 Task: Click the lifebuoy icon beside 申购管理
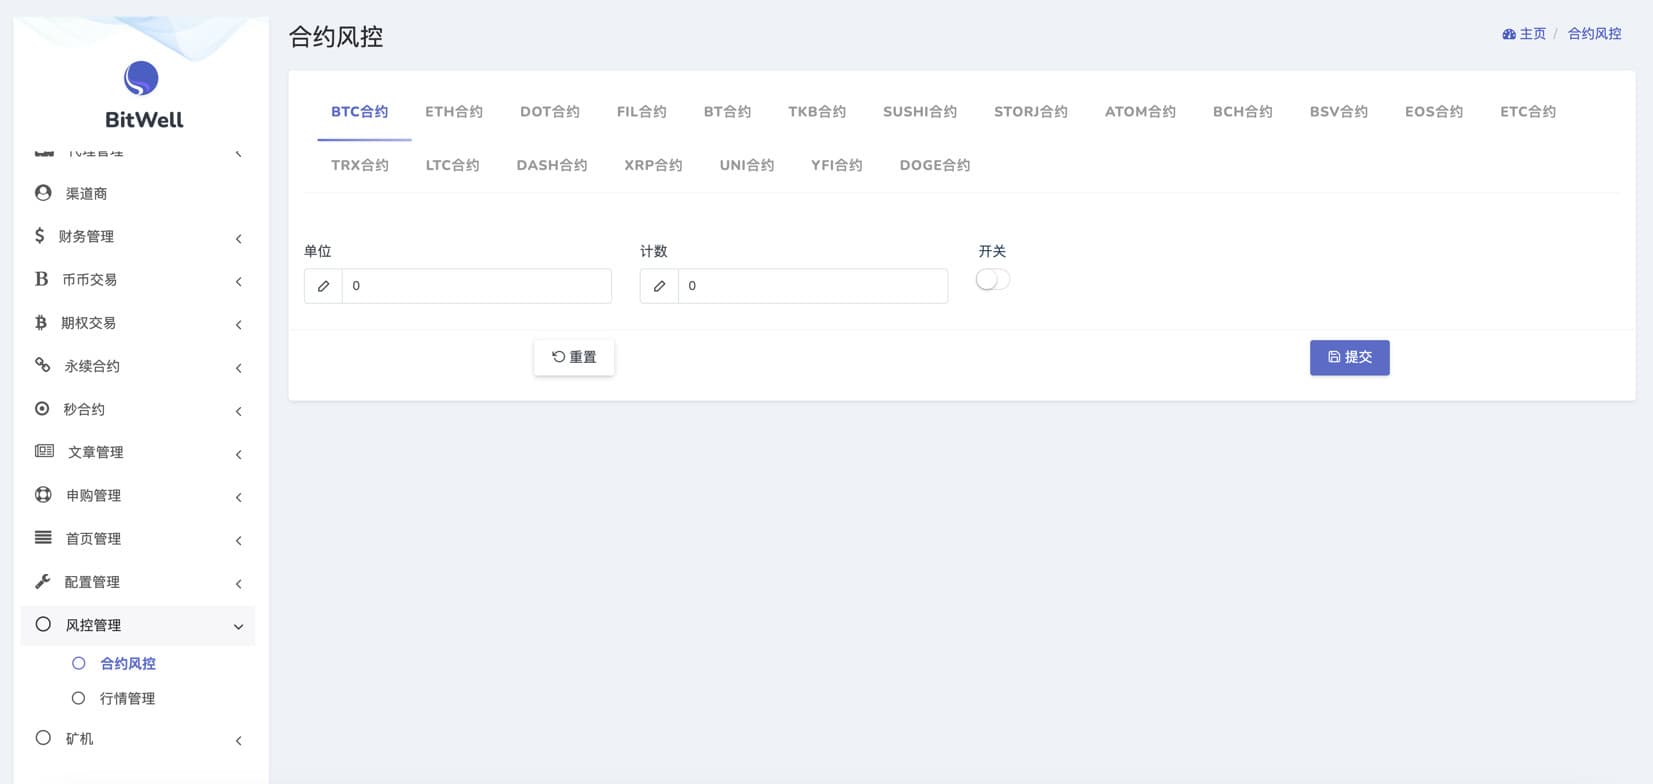[43, 495]
